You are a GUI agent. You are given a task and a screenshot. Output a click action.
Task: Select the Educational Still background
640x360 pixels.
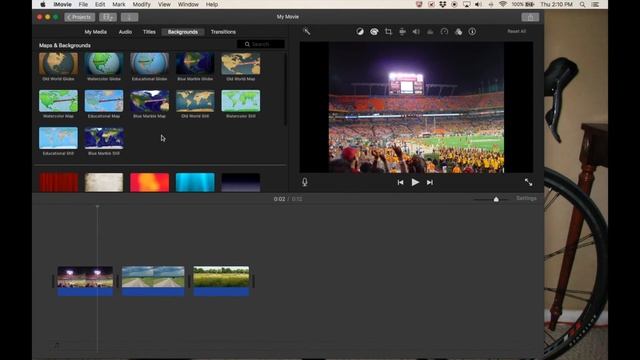pyautogui.click(x=58, y=138)
